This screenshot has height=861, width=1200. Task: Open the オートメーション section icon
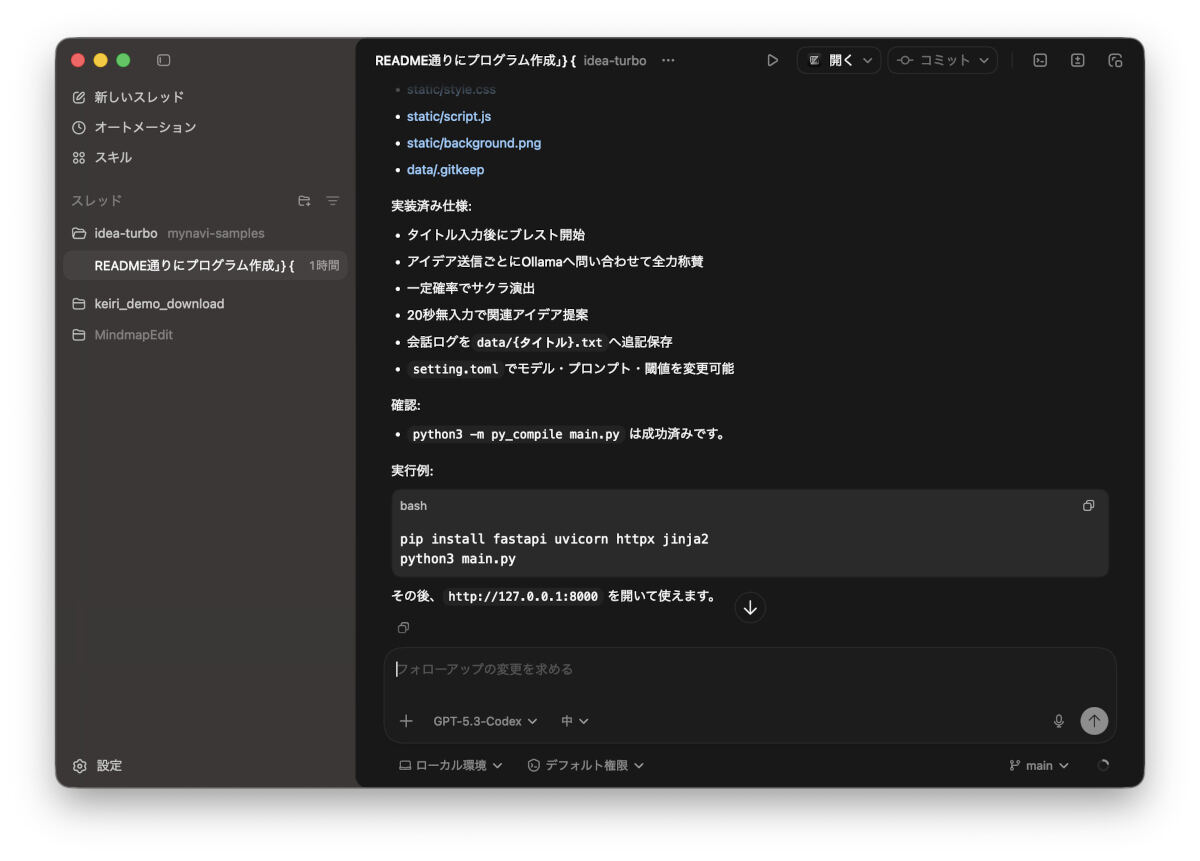point(81,127)
